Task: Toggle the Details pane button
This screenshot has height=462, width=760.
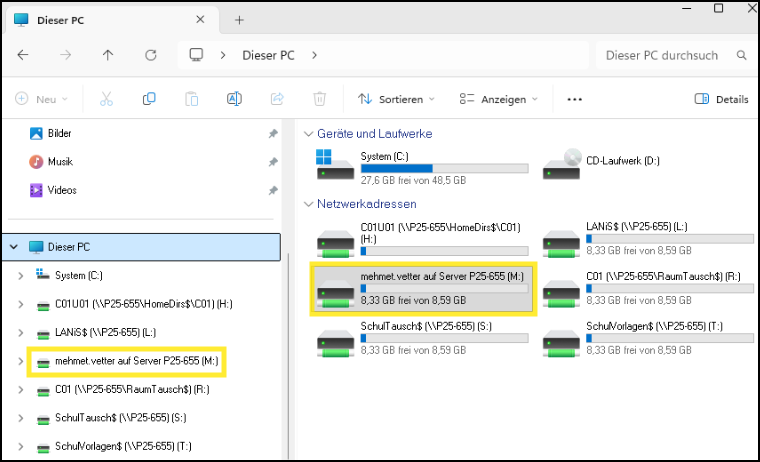Action: pos(721,99)
